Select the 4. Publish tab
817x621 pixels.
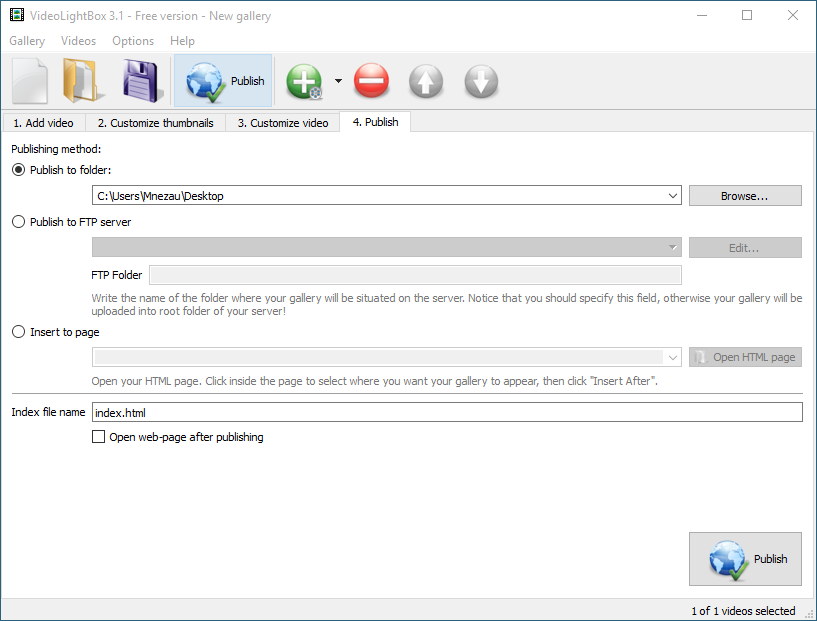(375, 122)
